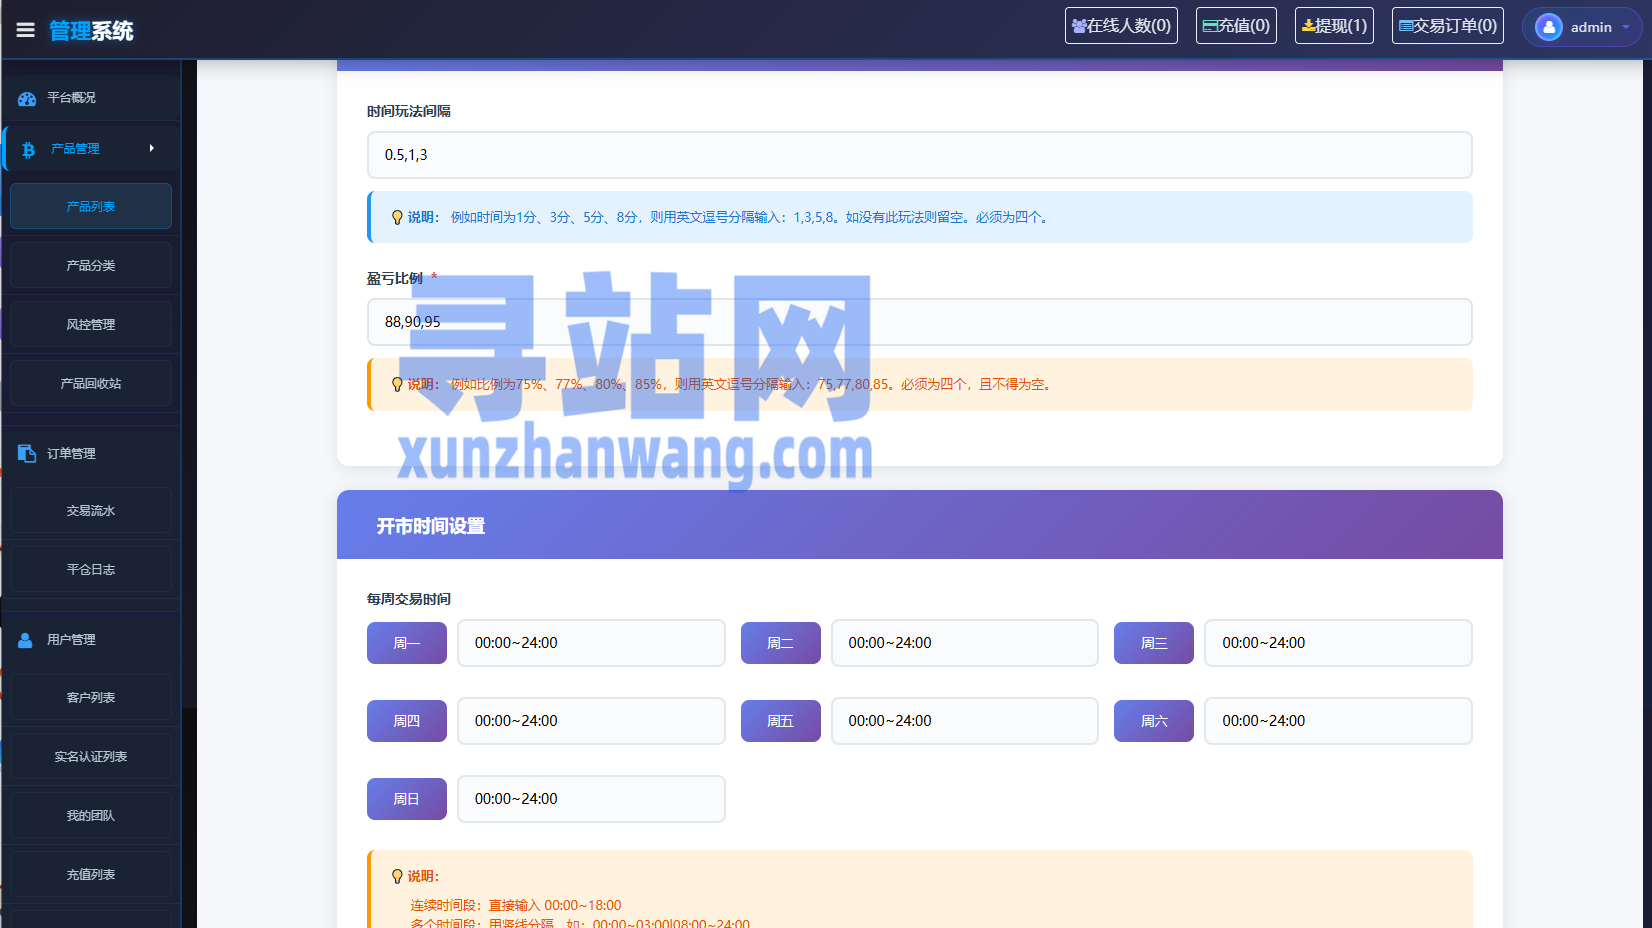Image resolution: width=1652 pixels, height=928 pixels.
Task: Edit the 周日 trading time field
Action: coord(591,799)
